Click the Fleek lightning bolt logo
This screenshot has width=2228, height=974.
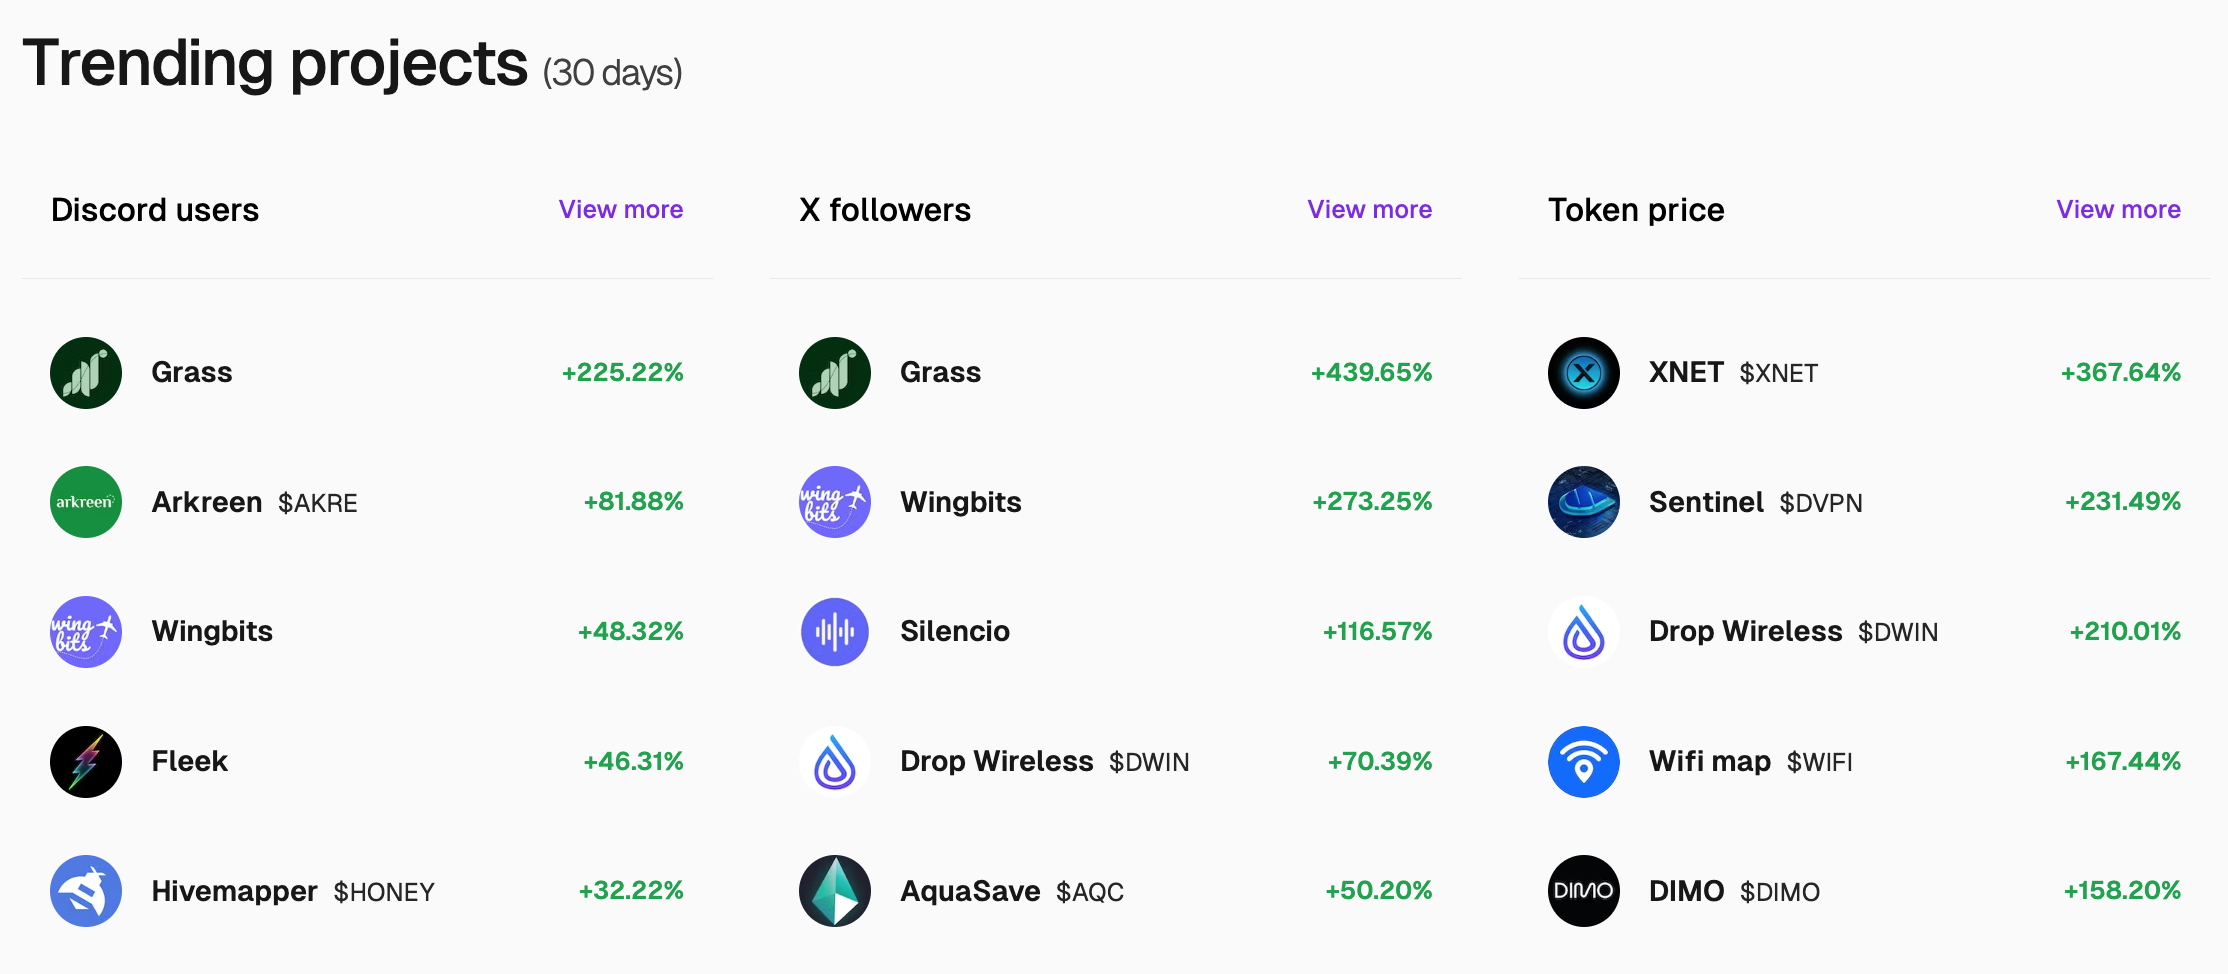(86, 762)
